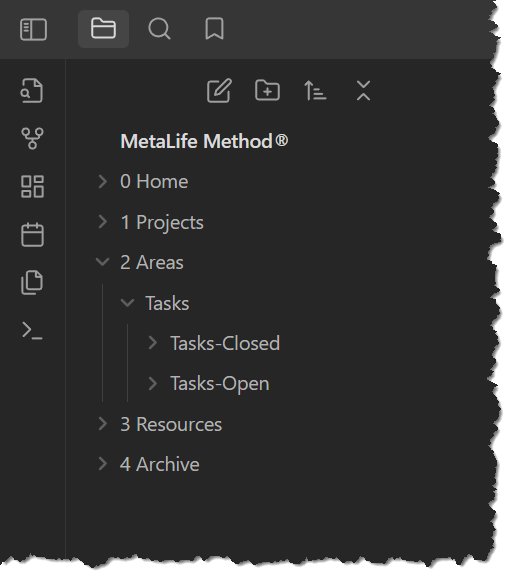Click the templates copy-pages icon
The width and height of the screenshot is (511, 576).
[x=32, y=282]
